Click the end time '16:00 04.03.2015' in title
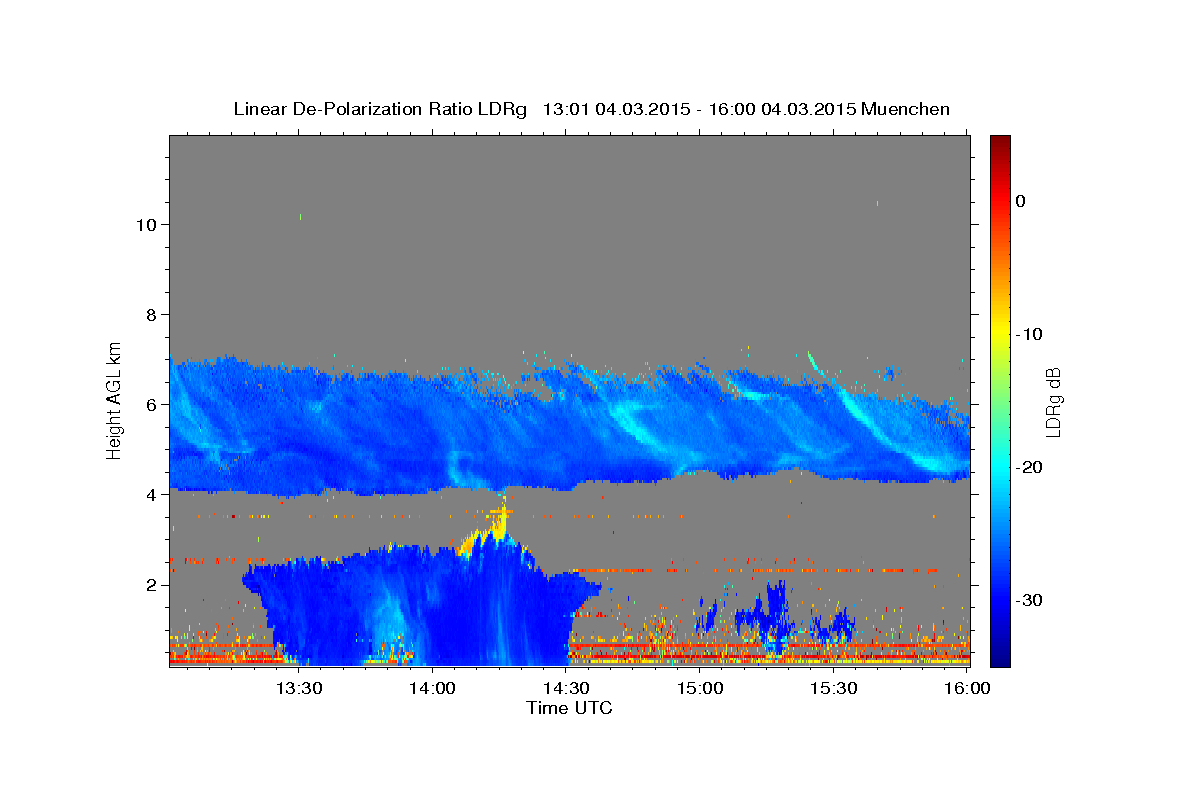The image size is (1200, 800). pos(782,109)
